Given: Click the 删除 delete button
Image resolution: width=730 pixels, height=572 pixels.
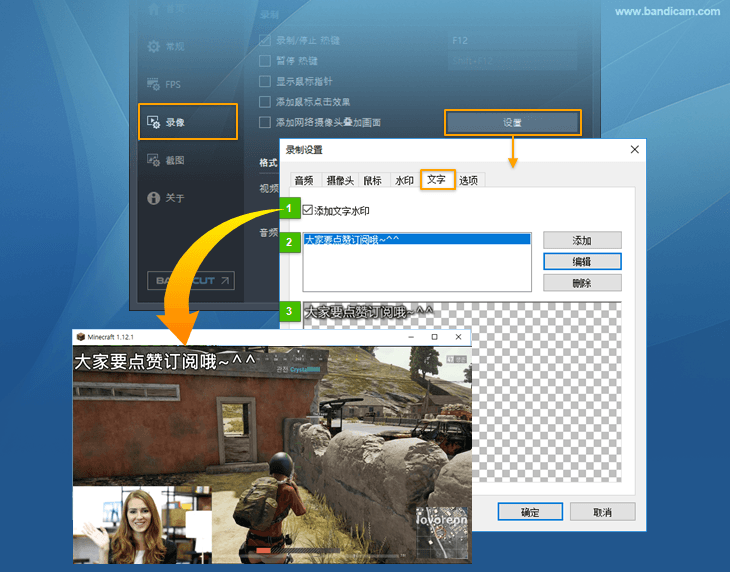Looking at the screenshot, I should (582, 283).
